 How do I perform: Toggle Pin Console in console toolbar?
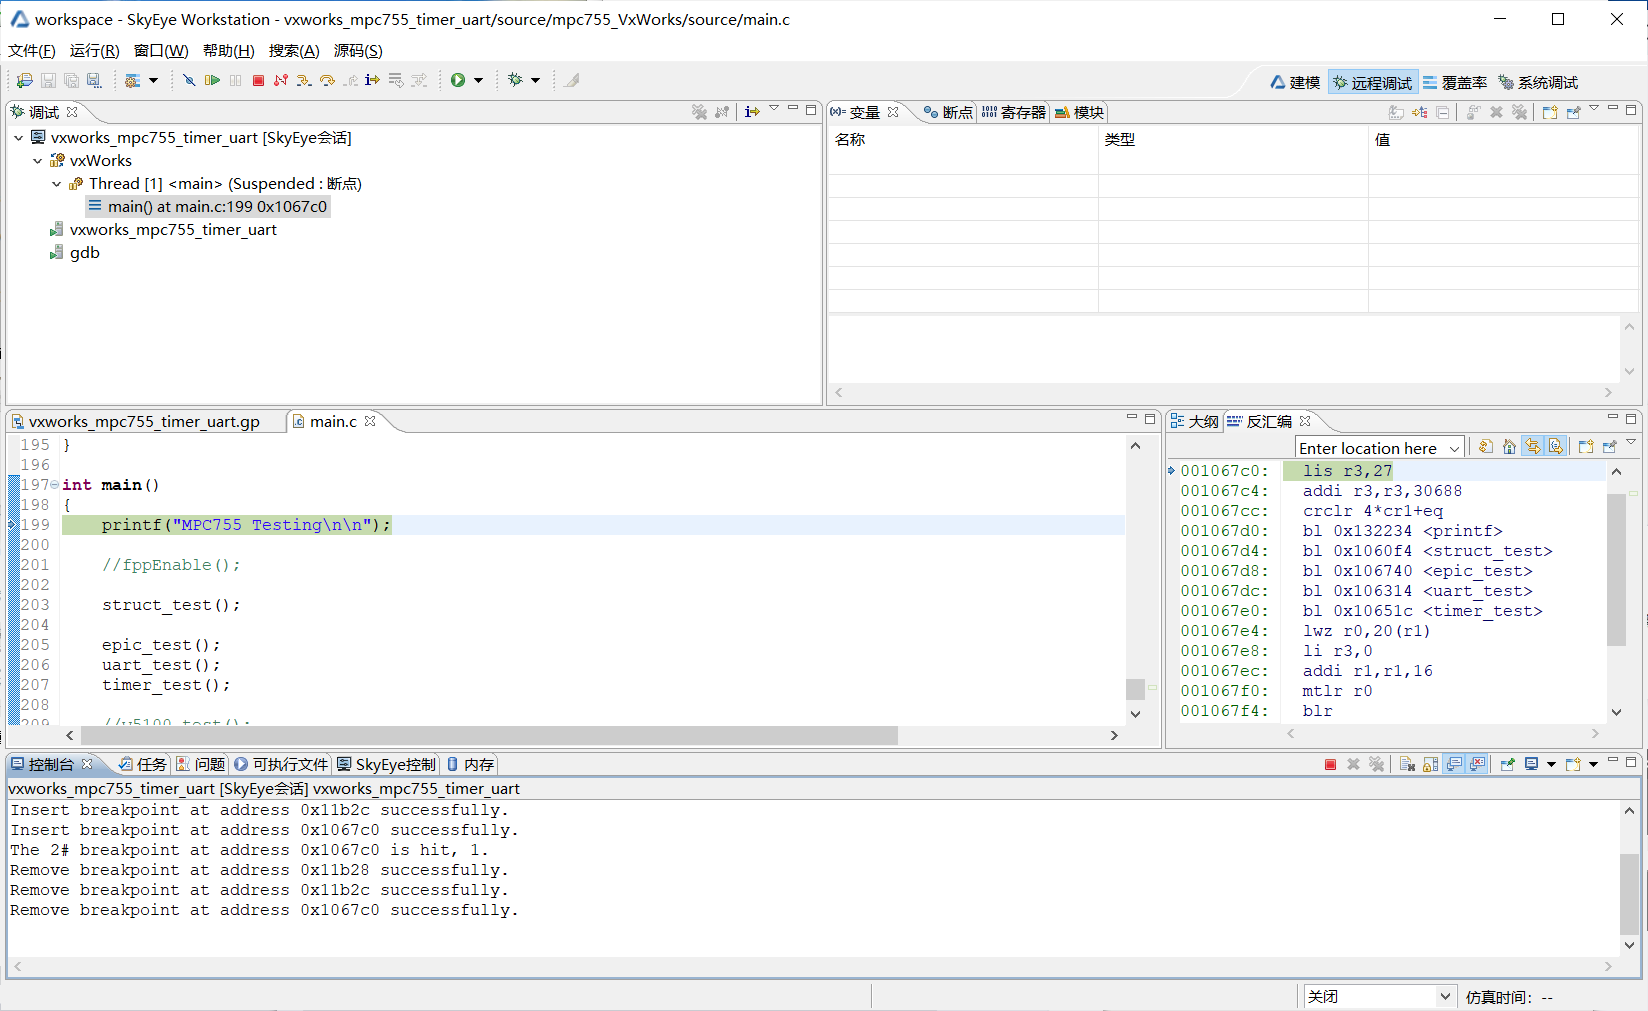[x=1507, y=764]
